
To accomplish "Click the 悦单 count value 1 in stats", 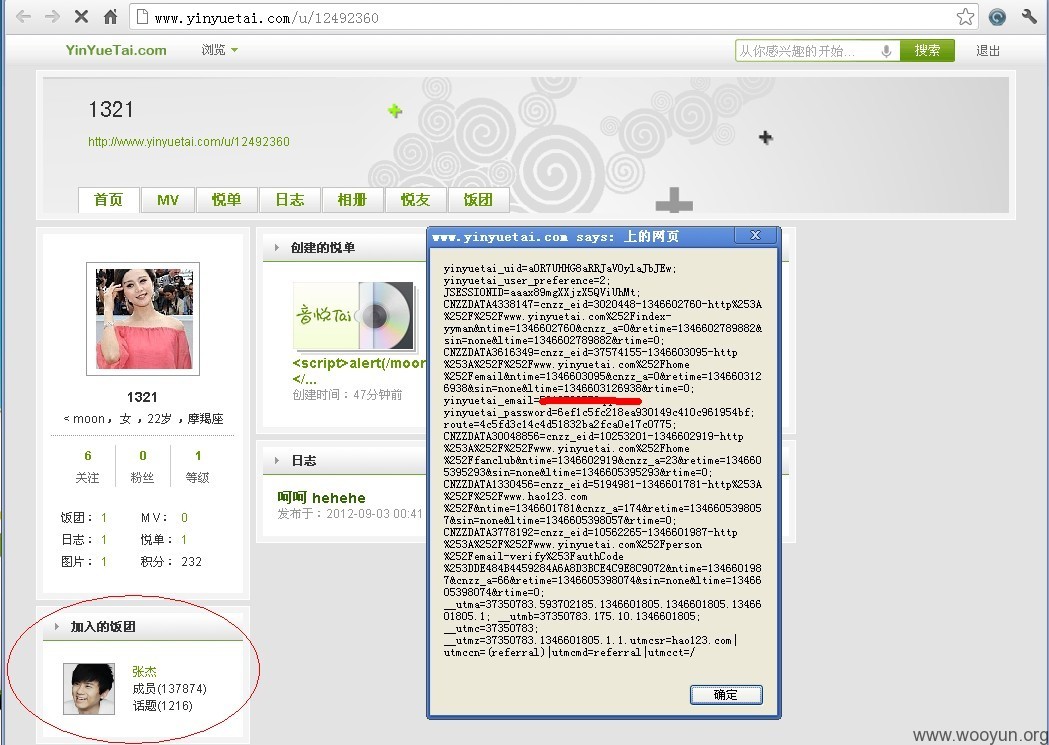I will coord(184,540).
